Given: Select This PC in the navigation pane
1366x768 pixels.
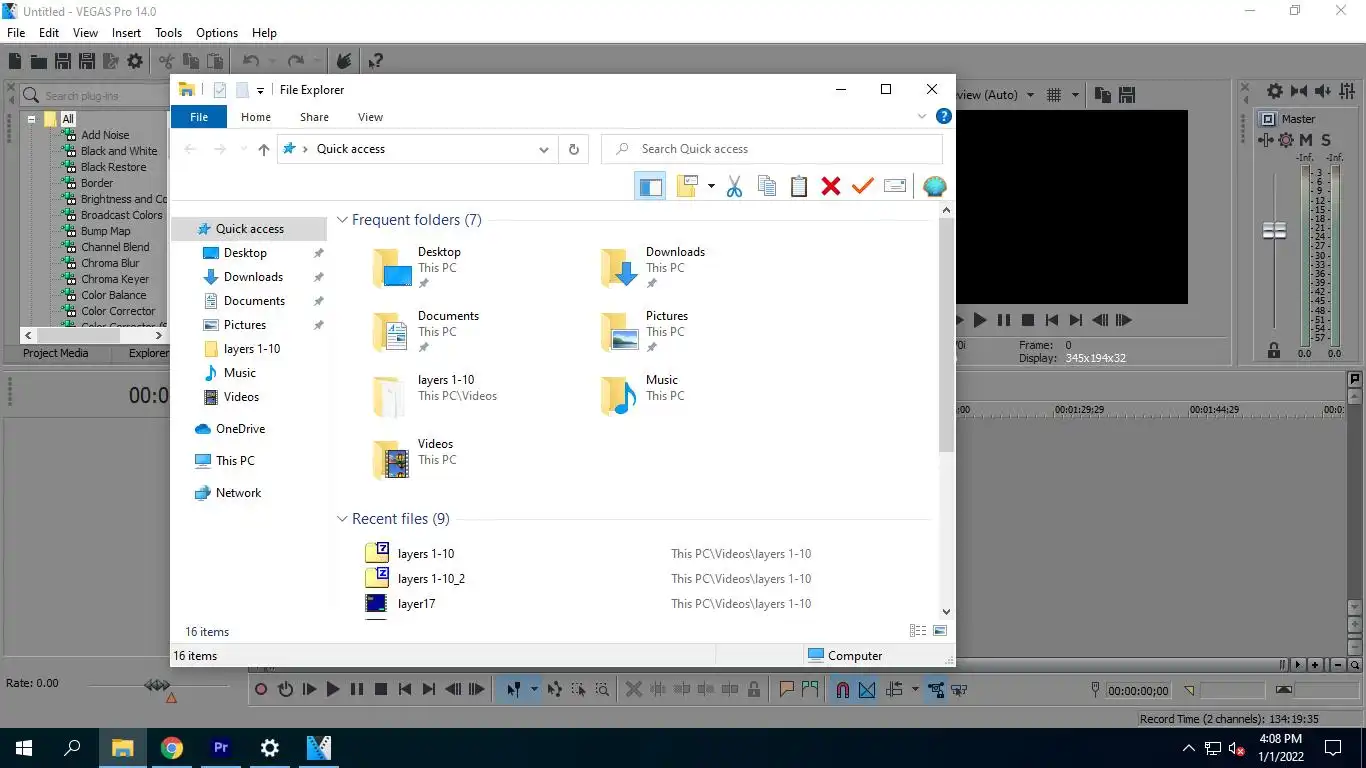Looking at the screenshot, I should click(x=235, y=461).
